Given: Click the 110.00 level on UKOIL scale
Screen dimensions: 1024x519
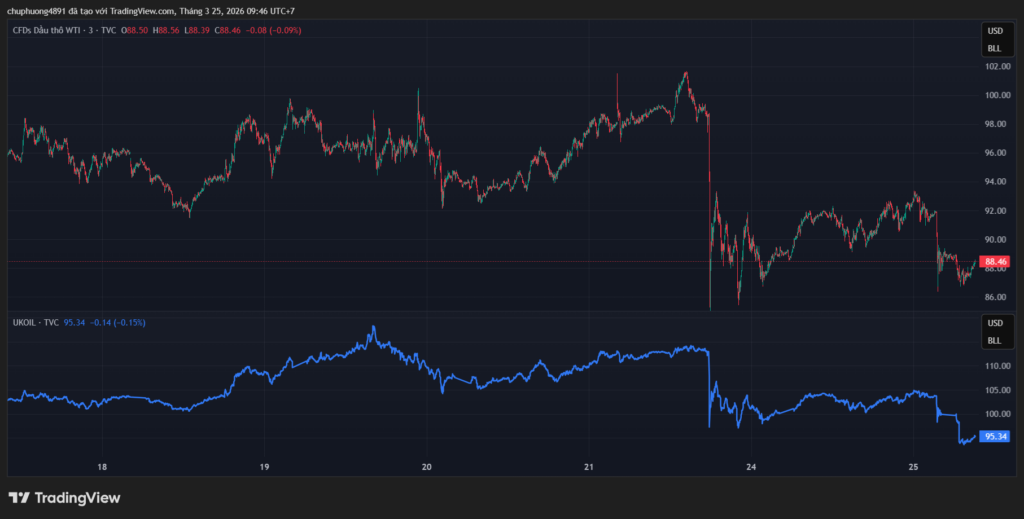Looking at the screenshot, I should (x=995, y=366).
